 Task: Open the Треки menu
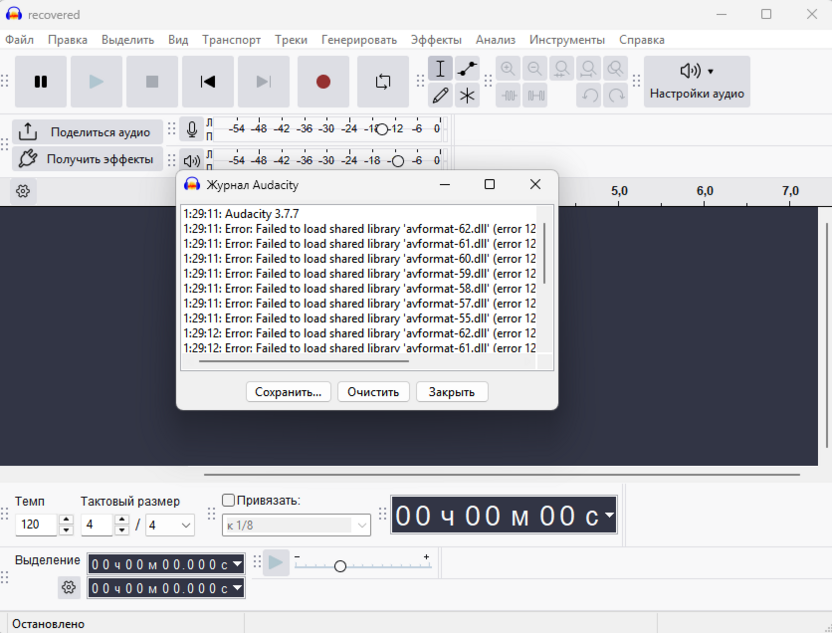(x=291, y=40)
